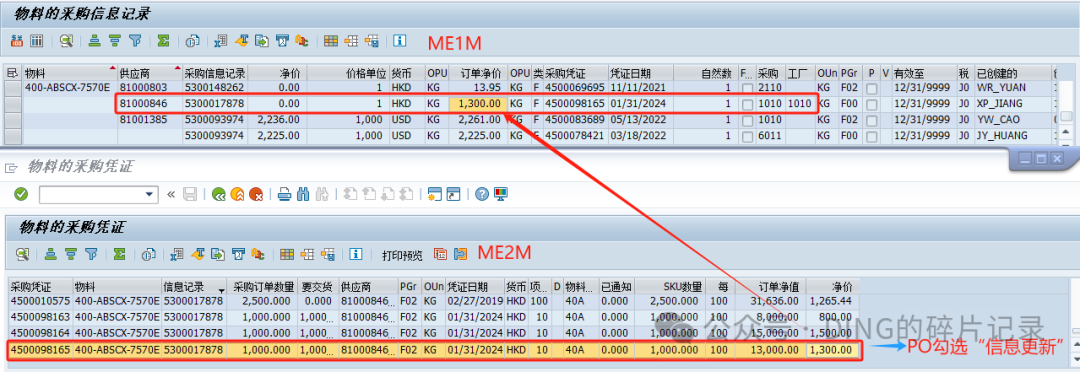Sort ascending in ME1M info record toolbar
1080x372 pixels.
coord(94,41)
